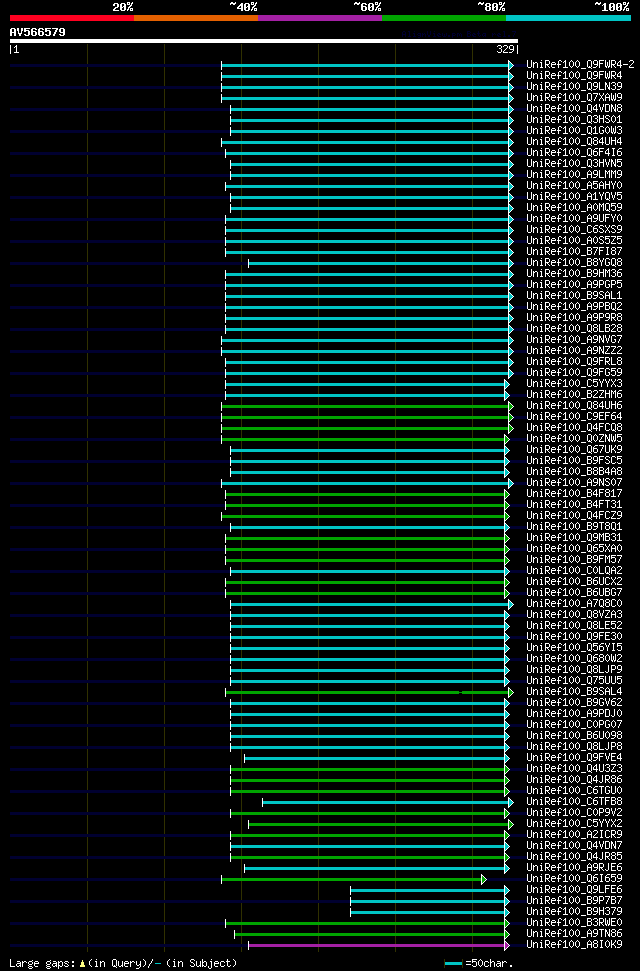Click the short cyan bar for C6TFB8
The width and height of the screenshot is (640, 971).
(x=386, y=803)
